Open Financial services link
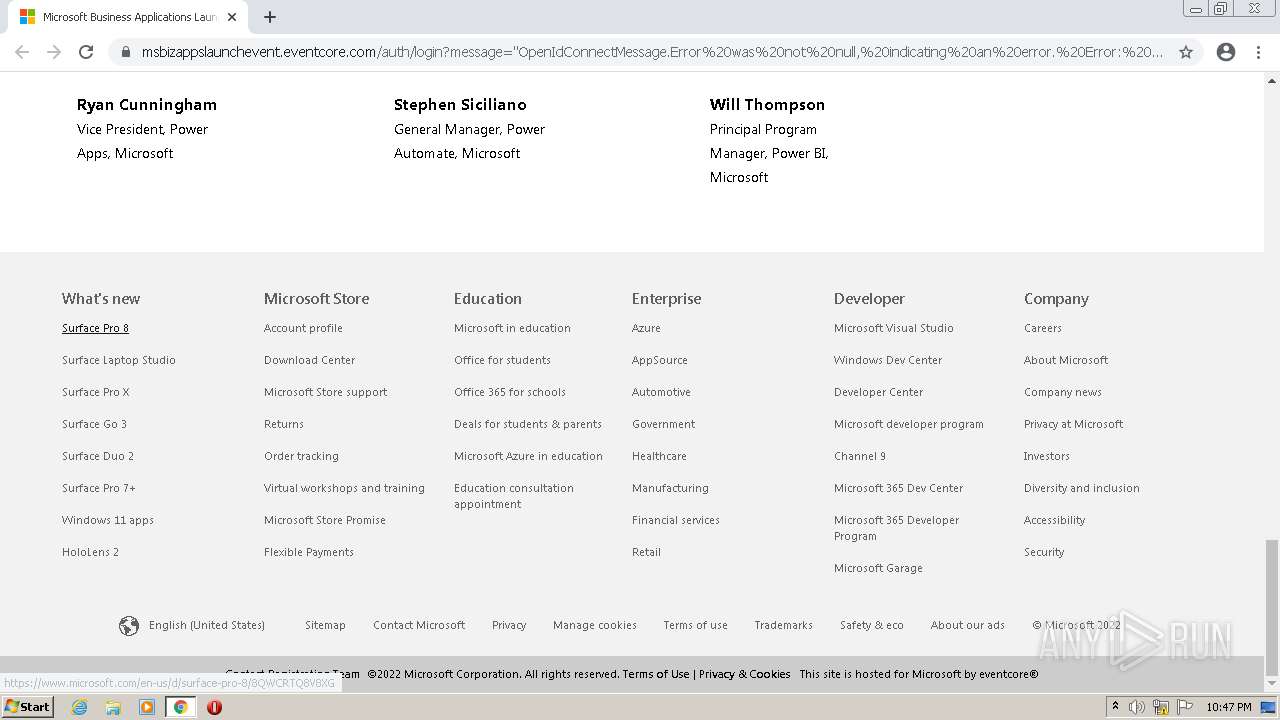 (x=676, y=520)
